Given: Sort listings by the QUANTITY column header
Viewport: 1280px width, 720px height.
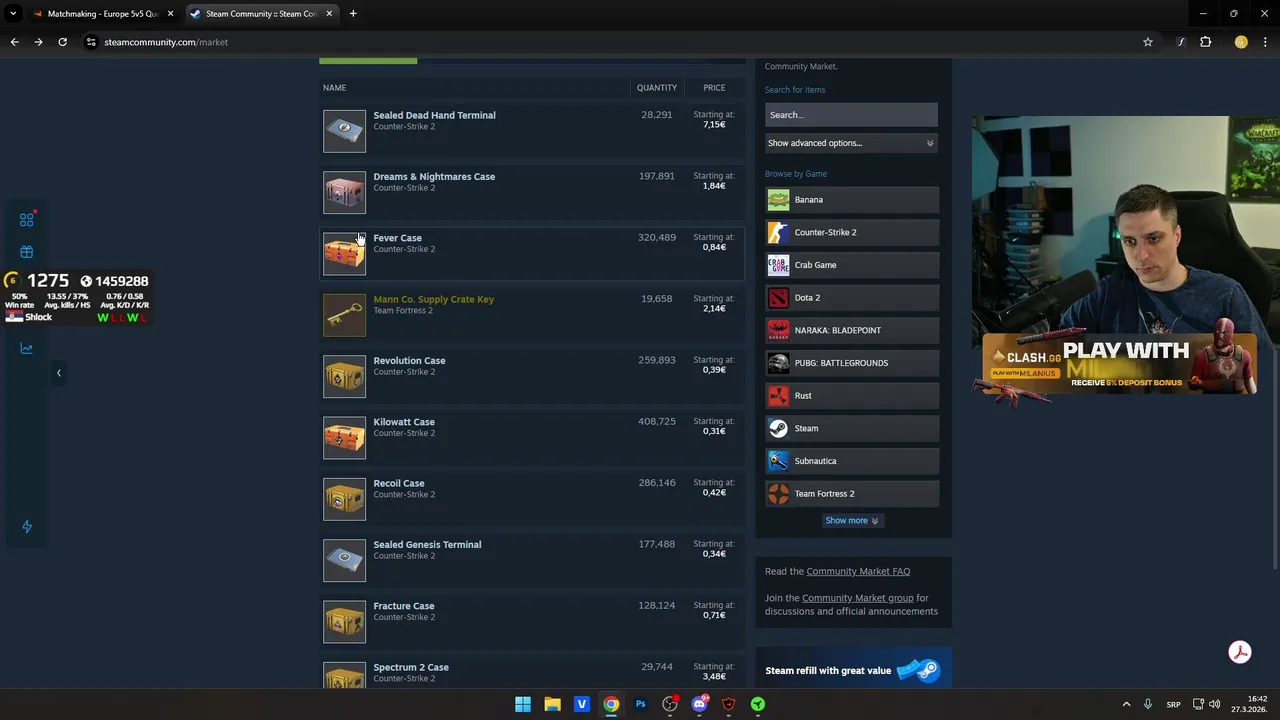Looking at the screenshot, I should (x=657, y=88).
